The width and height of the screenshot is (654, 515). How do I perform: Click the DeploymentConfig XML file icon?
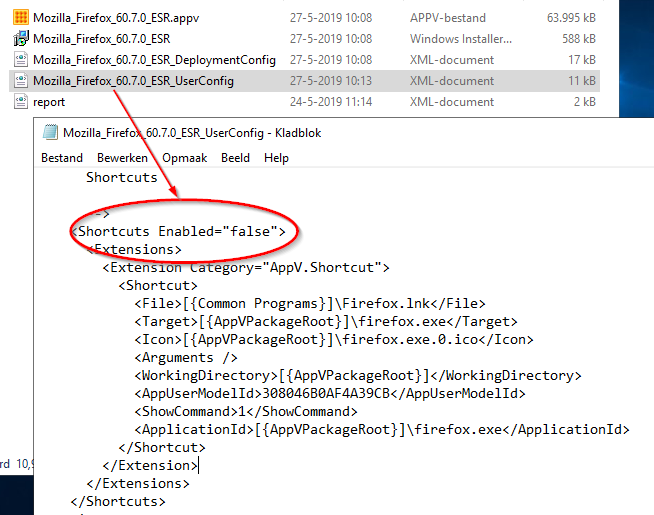coord(20,60)
